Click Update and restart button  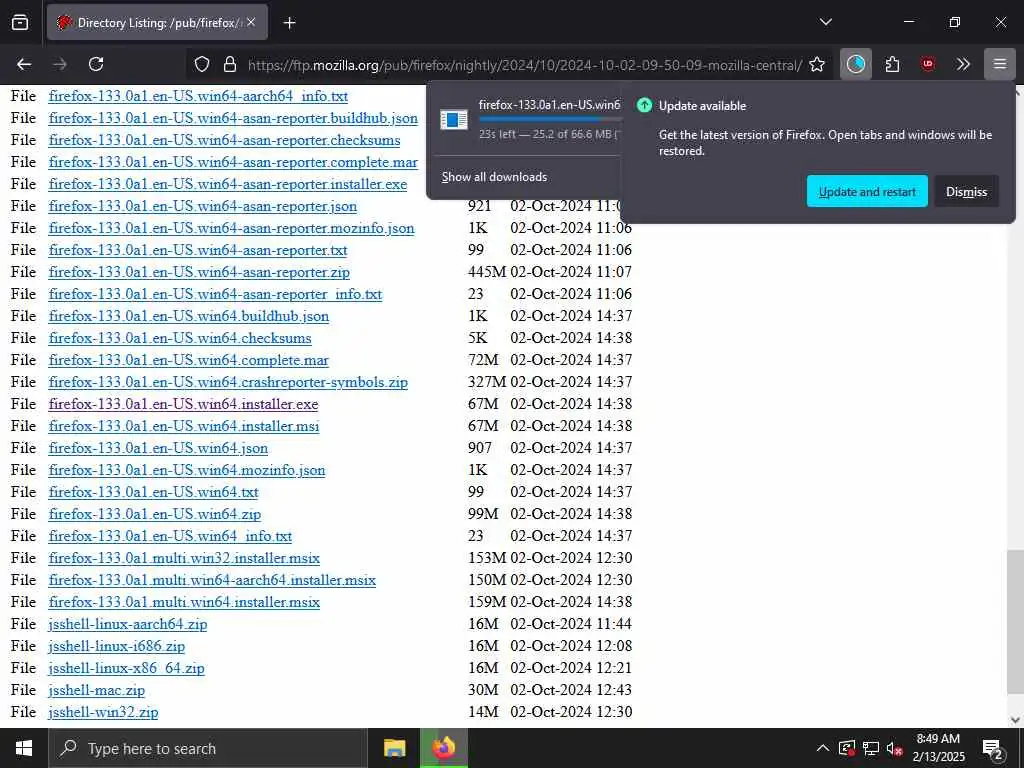click(x=867, y=191)
